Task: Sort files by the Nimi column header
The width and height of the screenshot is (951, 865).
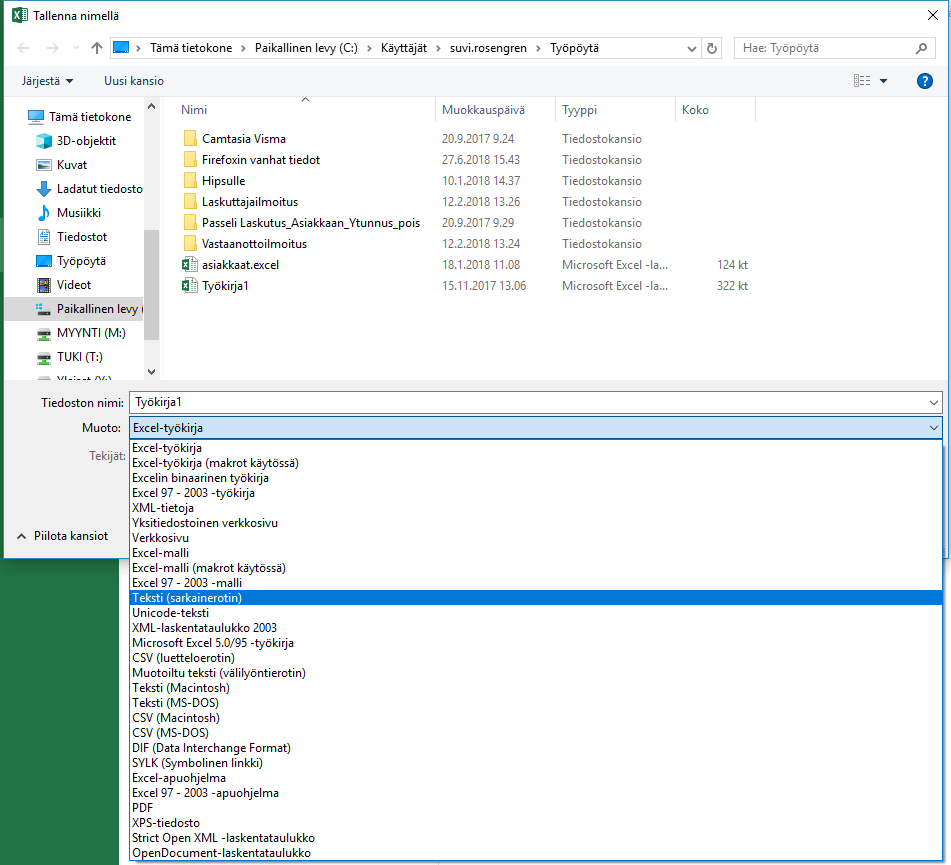Action: pyautogui.click(x=194, y=110)
